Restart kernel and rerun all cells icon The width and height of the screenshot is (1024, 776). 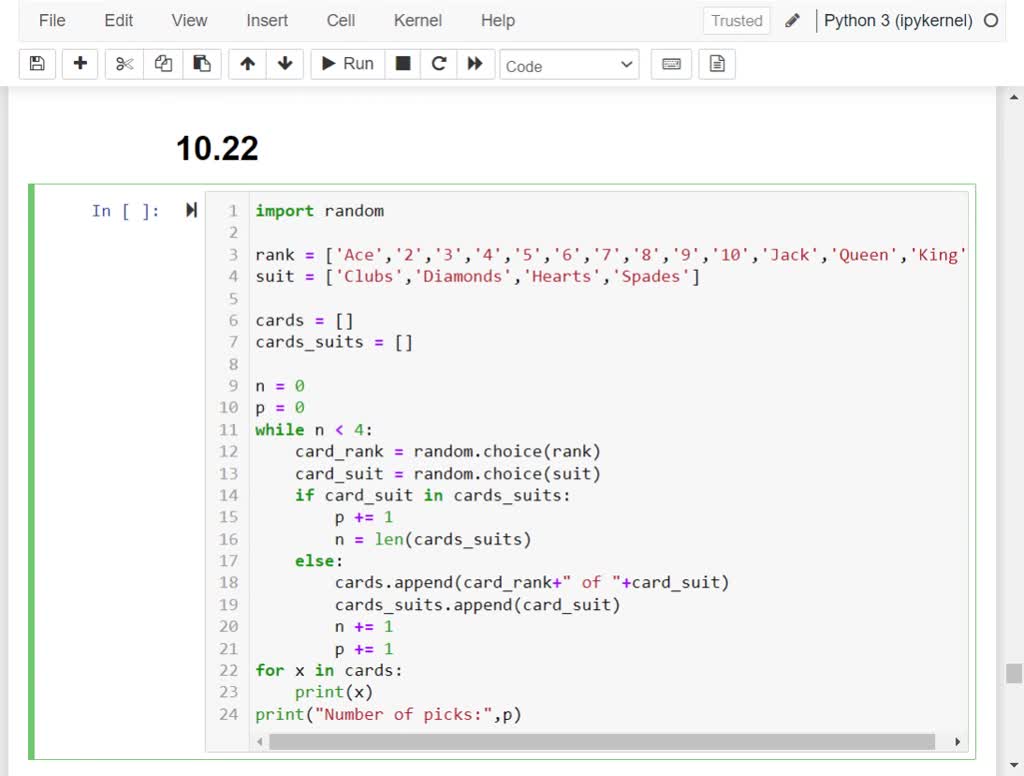pyautogui.click(x=475, y=64)
